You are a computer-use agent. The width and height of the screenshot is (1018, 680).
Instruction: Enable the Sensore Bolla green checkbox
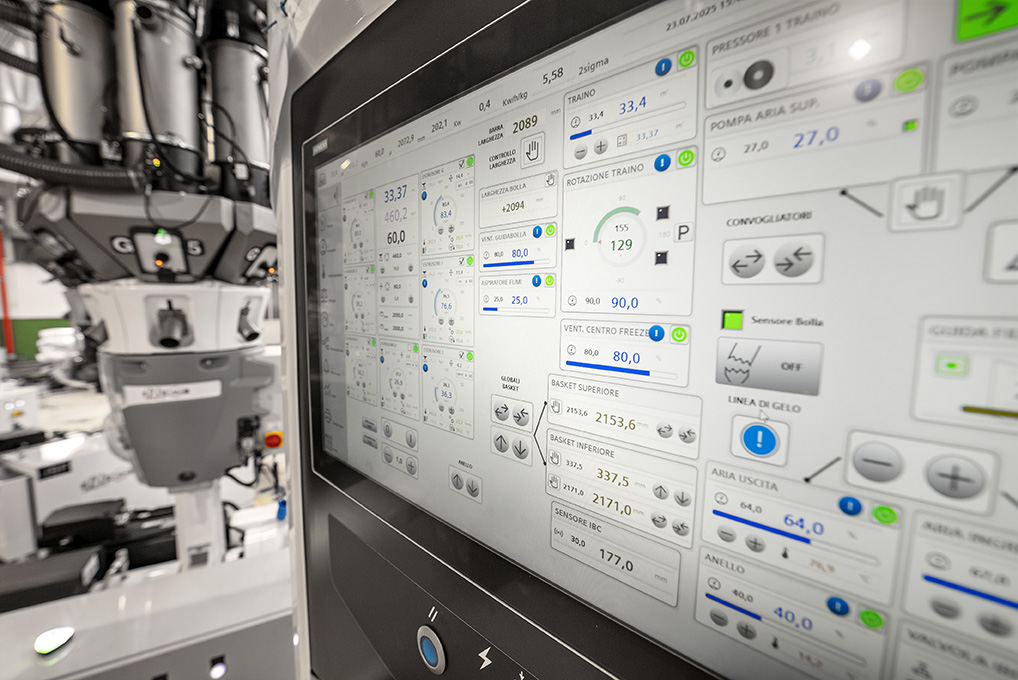pos(733,320)
